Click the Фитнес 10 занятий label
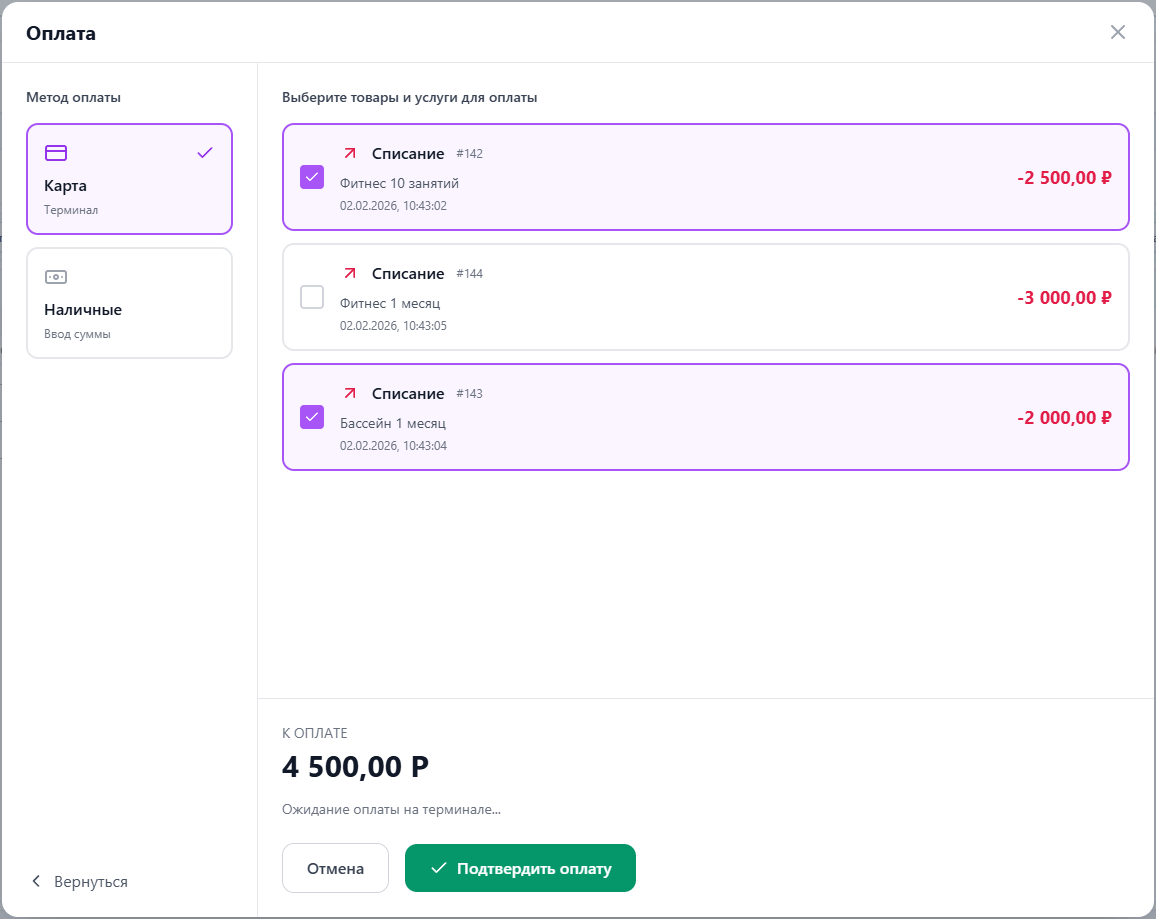Viewport: 1156px width, 919px height. coord(400,184)
